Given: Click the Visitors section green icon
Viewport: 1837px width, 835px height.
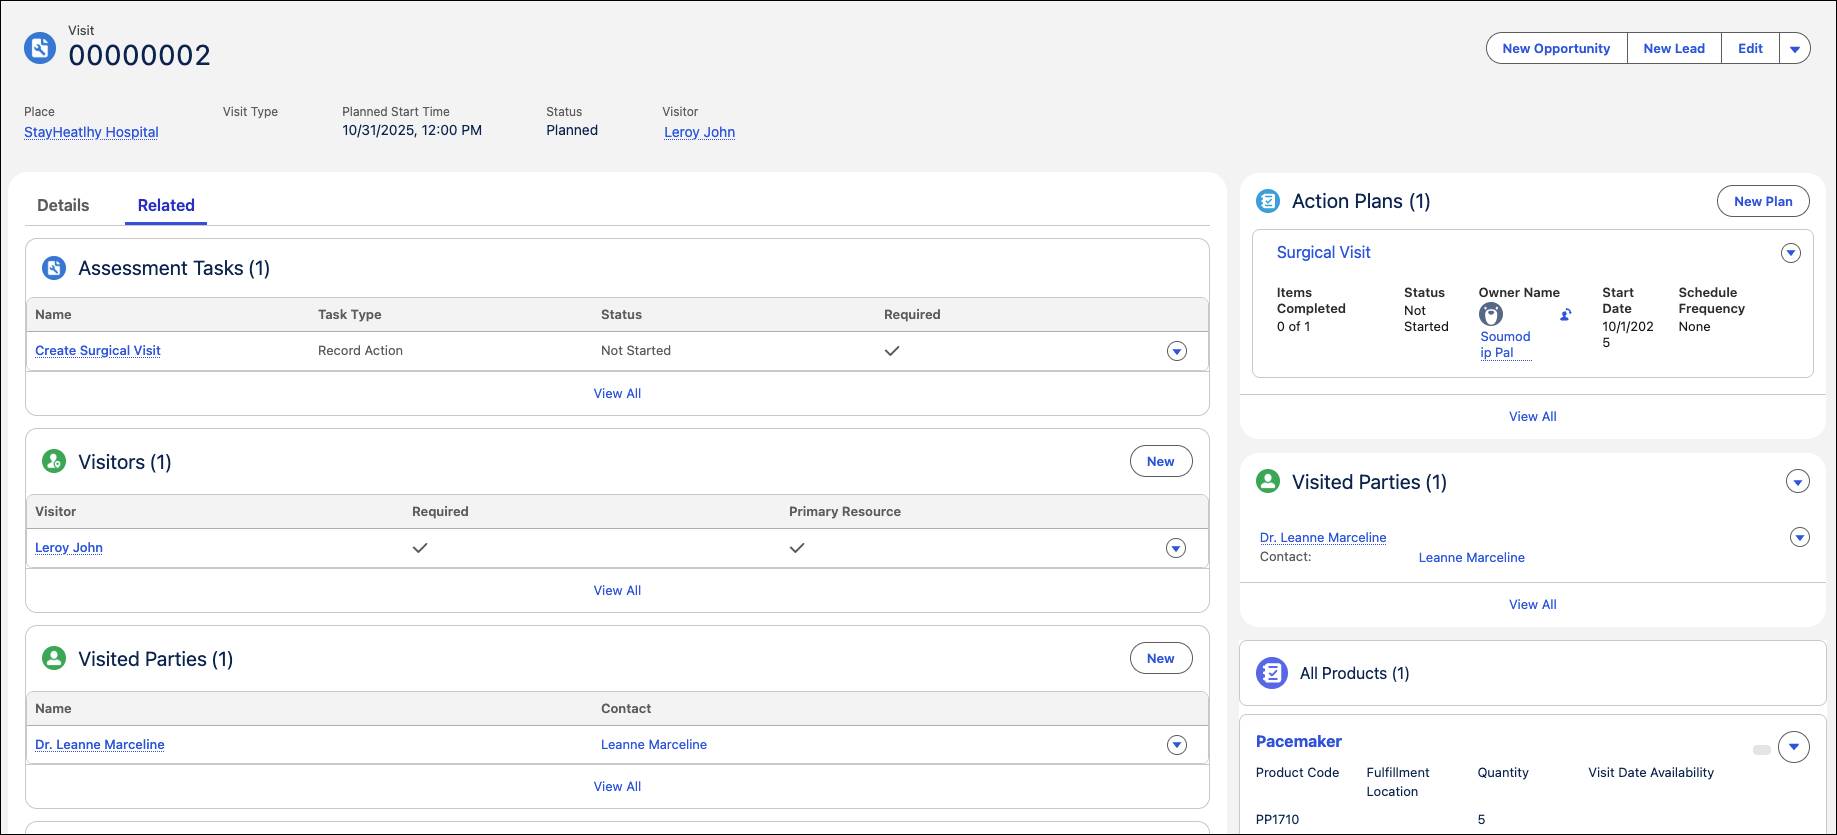Looking at the screenshot, I should click(54, 461).
